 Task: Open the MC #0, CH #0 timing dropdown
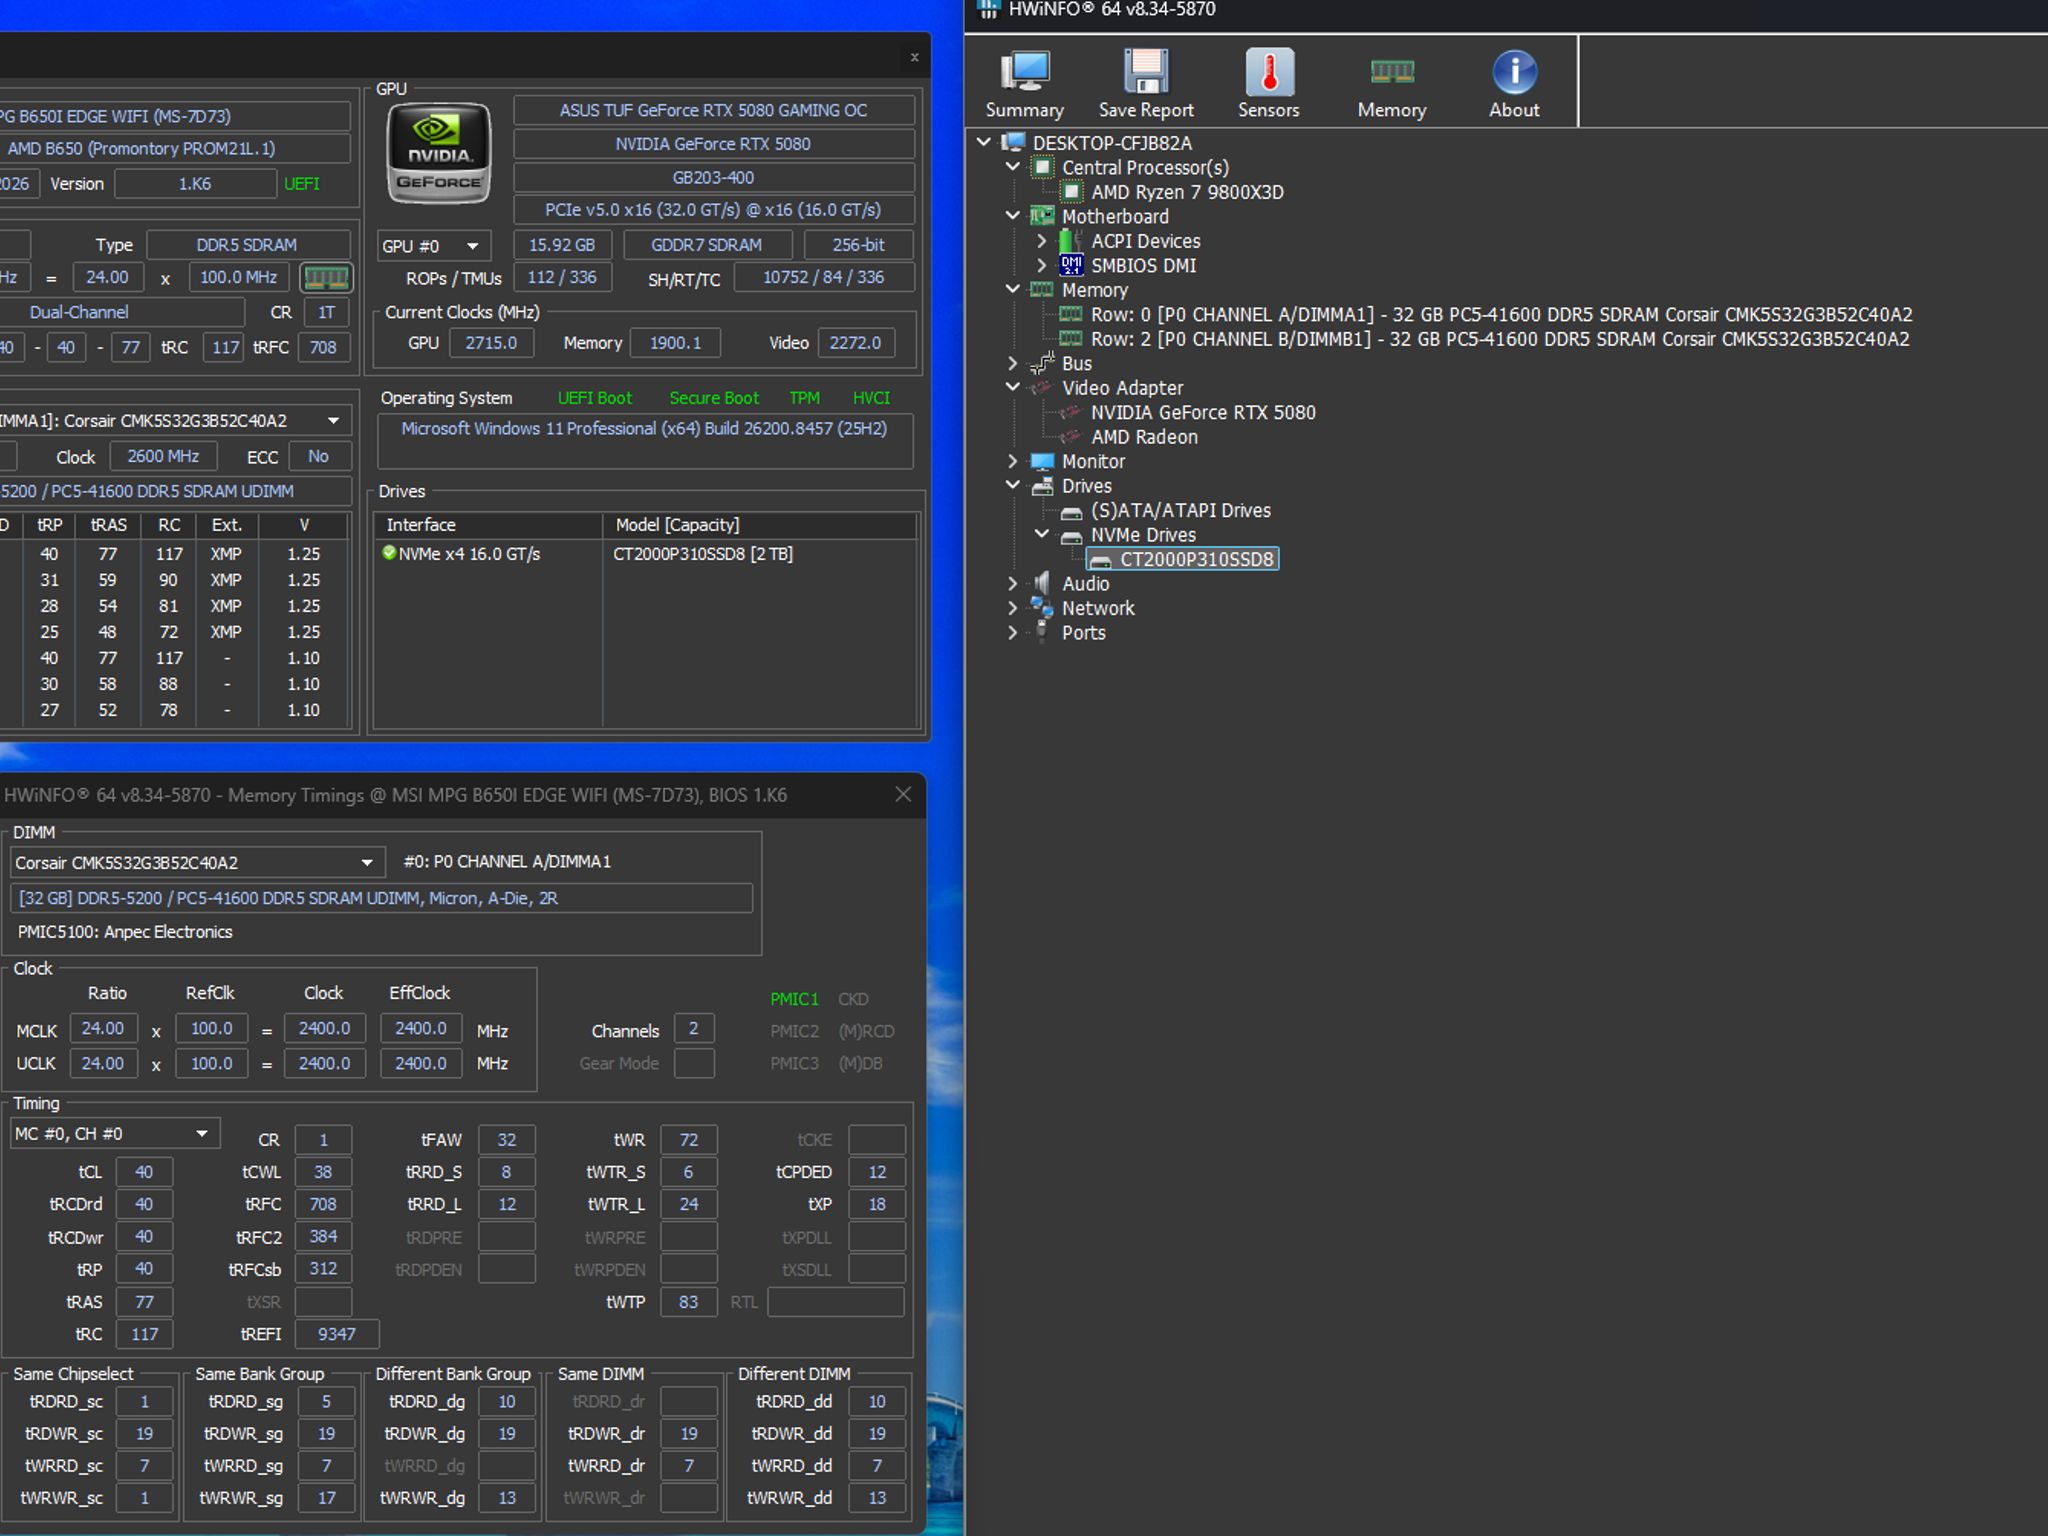[x=114, y=1133]
